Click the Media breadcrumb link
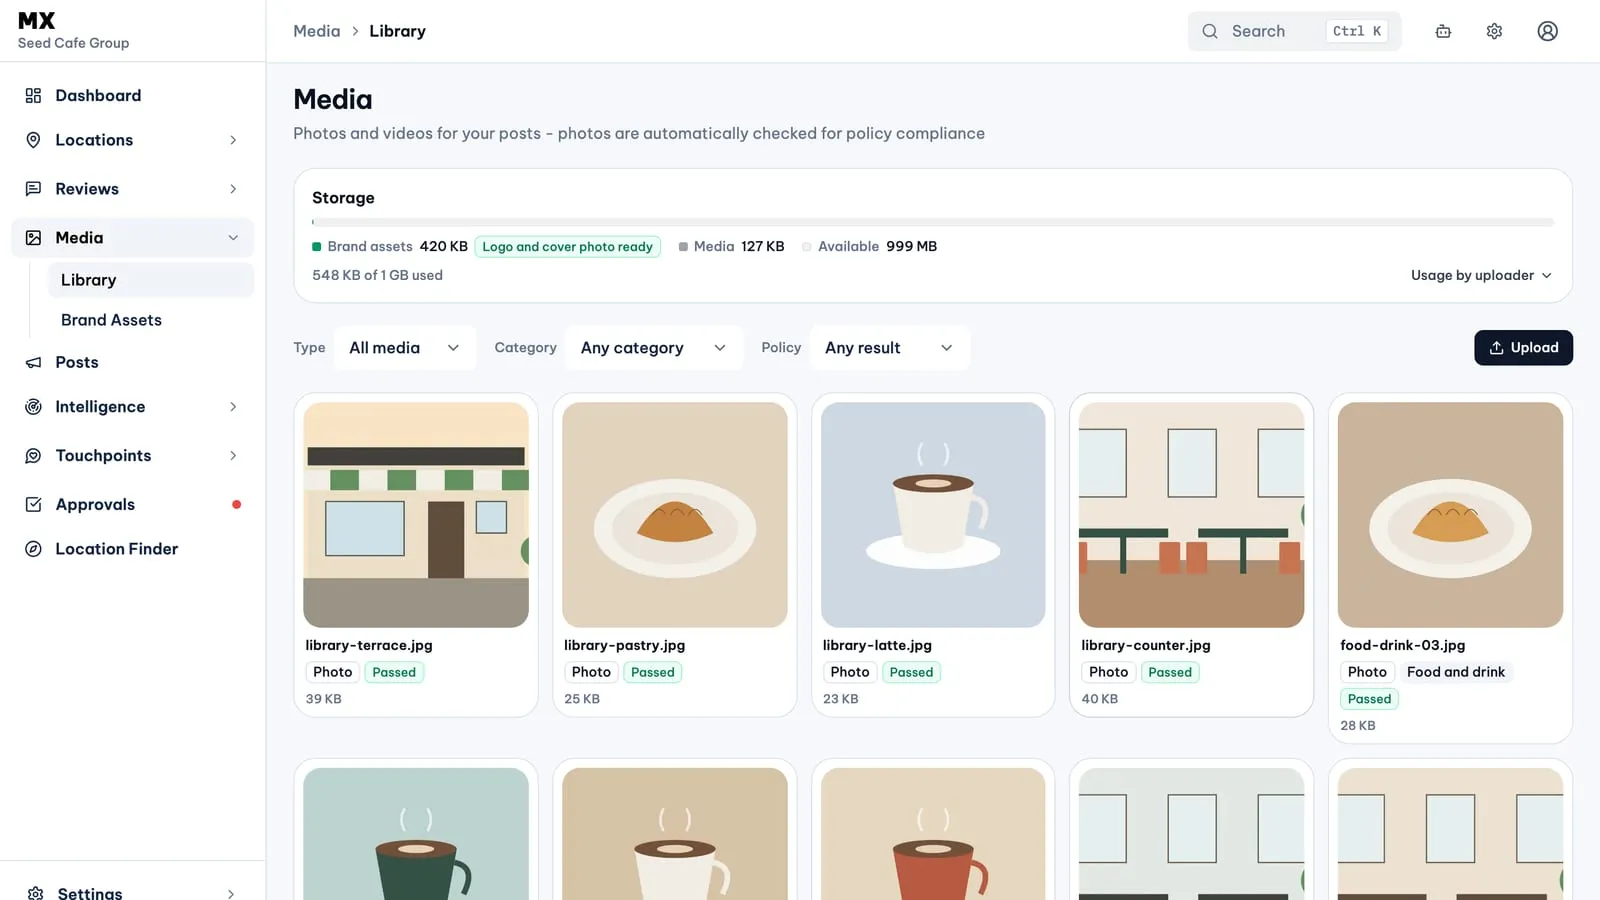The width and height of the screenshot is (1600, 900). 317,31
